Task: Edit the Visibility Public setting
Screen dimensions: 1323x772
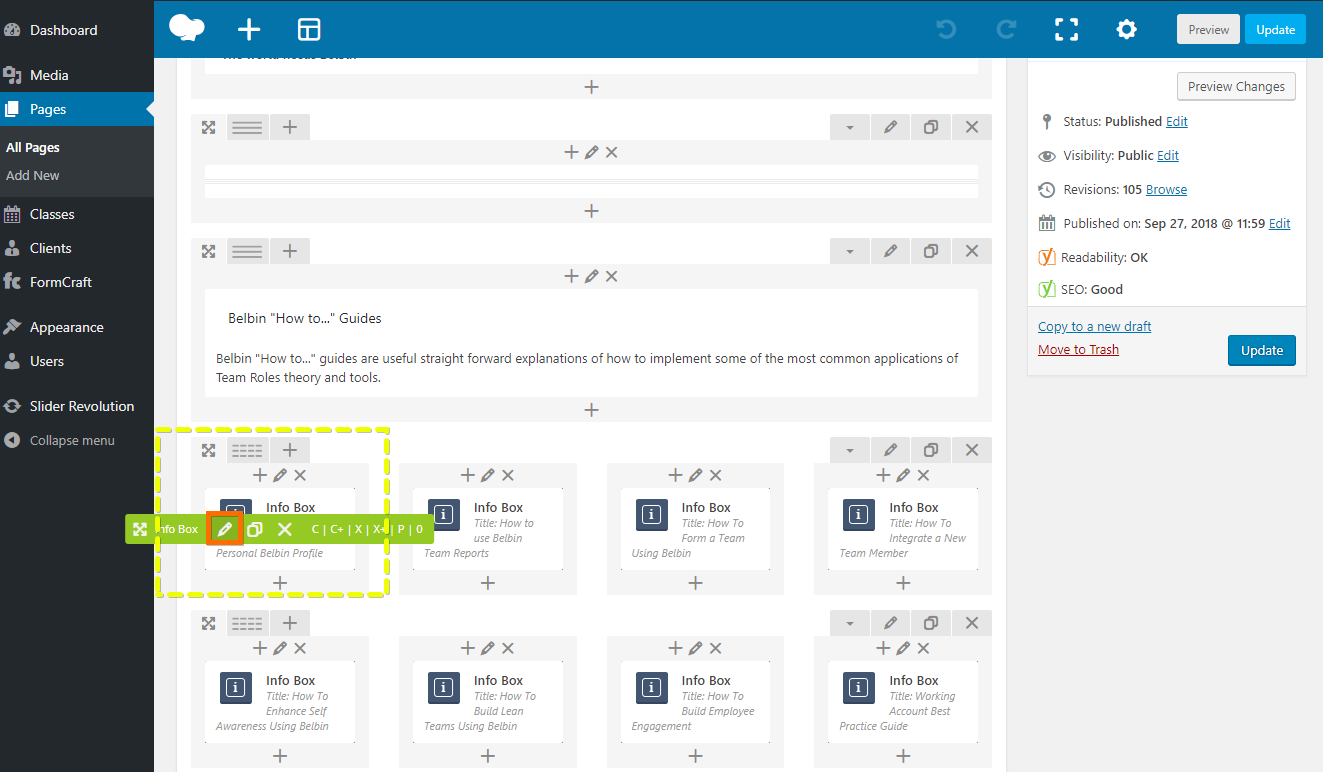Action: pyautogui.click(x=1168, y=155)
